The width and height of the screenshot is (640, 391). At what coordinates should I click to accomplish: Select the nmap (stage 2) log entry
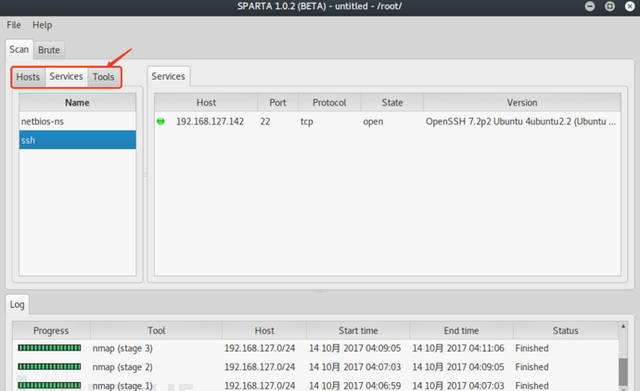122,367
